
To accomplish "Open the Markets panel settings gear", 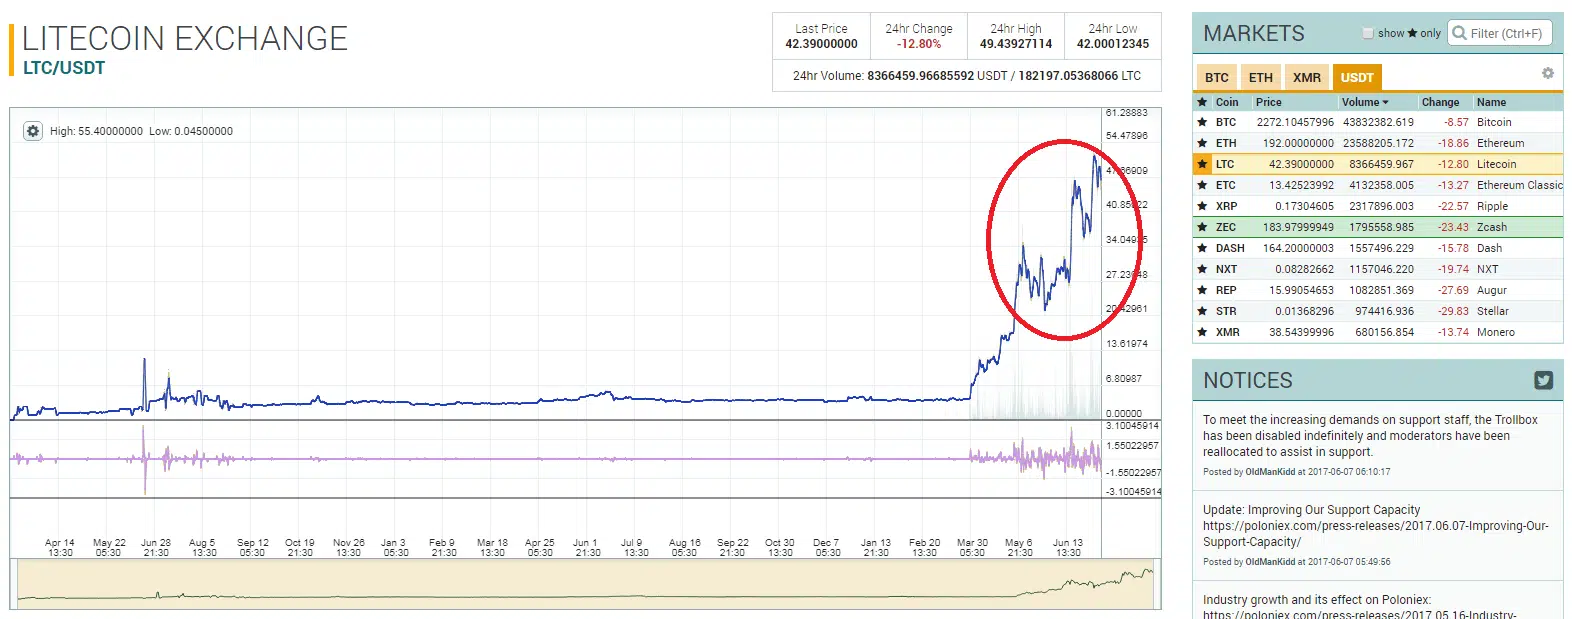I will (1547, 73).
